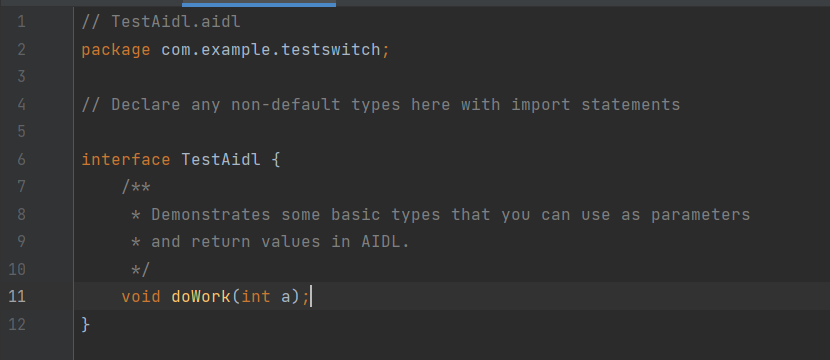830x360 pixels.
Task: Click line number 12 in the gutter
Action: point(17,324)
